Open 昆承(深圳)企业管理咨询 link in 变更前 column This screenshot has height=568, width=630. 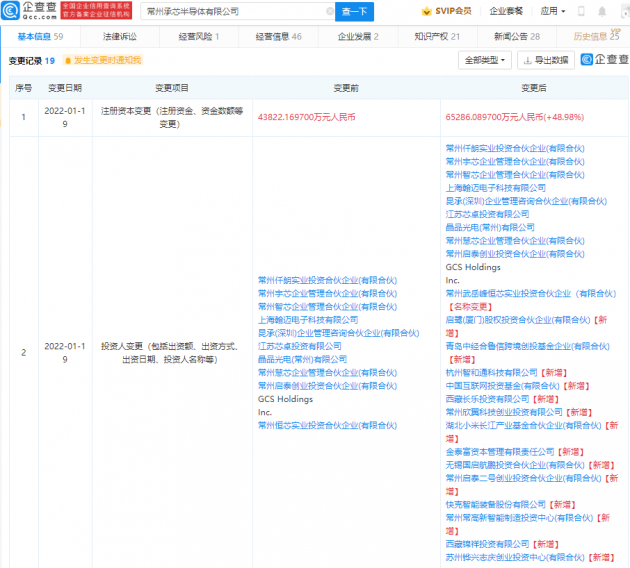(x=338, y=333)
